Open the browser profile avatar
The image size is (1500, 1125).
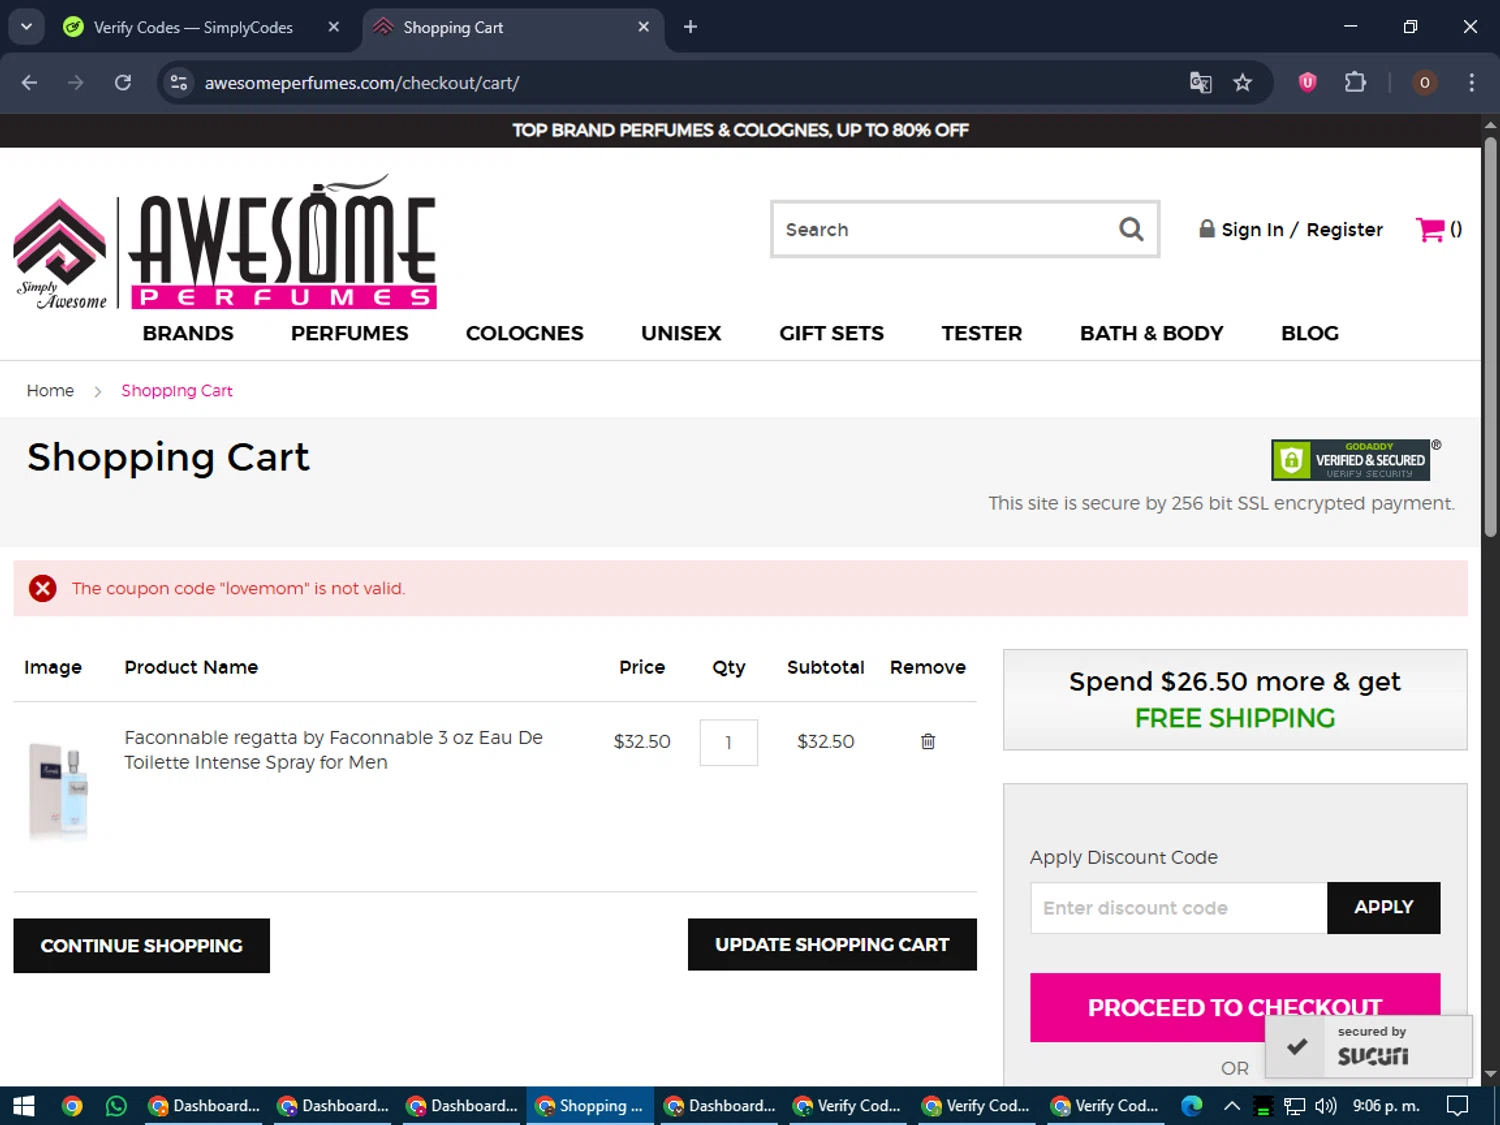tap(1424, 82)
